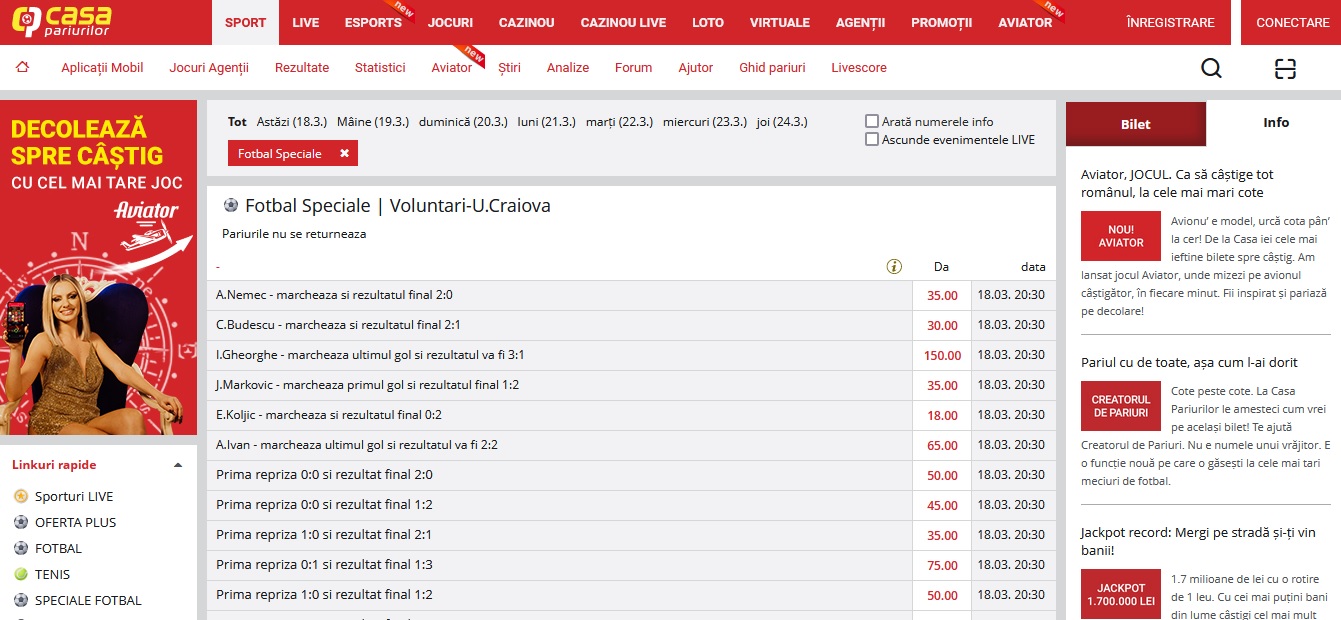The width and height of the screenshot is (1341, 620).
Task: Filter events by Mâine (19.3.)
Action: click(x=373, y=122)
